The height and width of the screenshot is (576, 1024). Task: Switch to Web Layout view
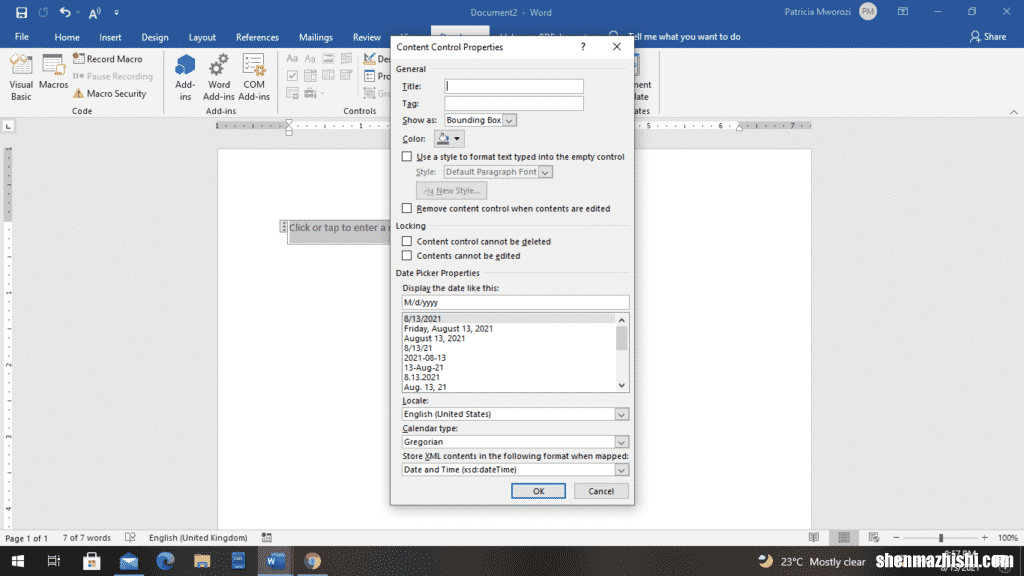tap(874, 537)
